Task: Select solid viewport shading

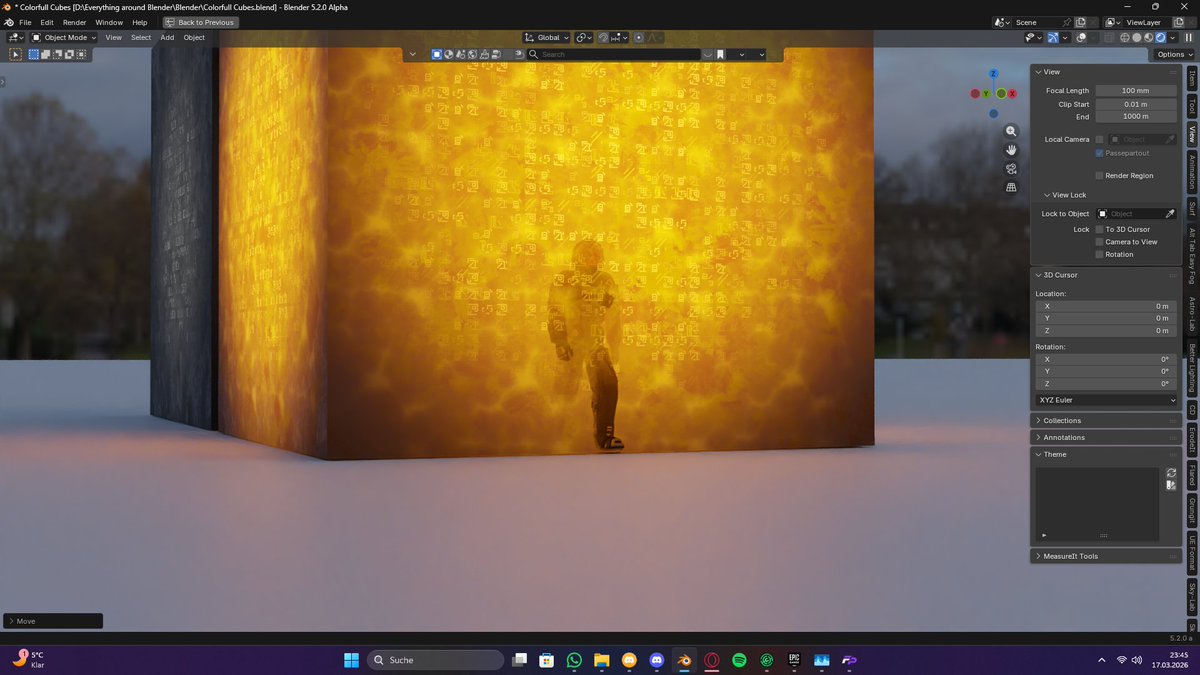Action: click(1137, 37)
